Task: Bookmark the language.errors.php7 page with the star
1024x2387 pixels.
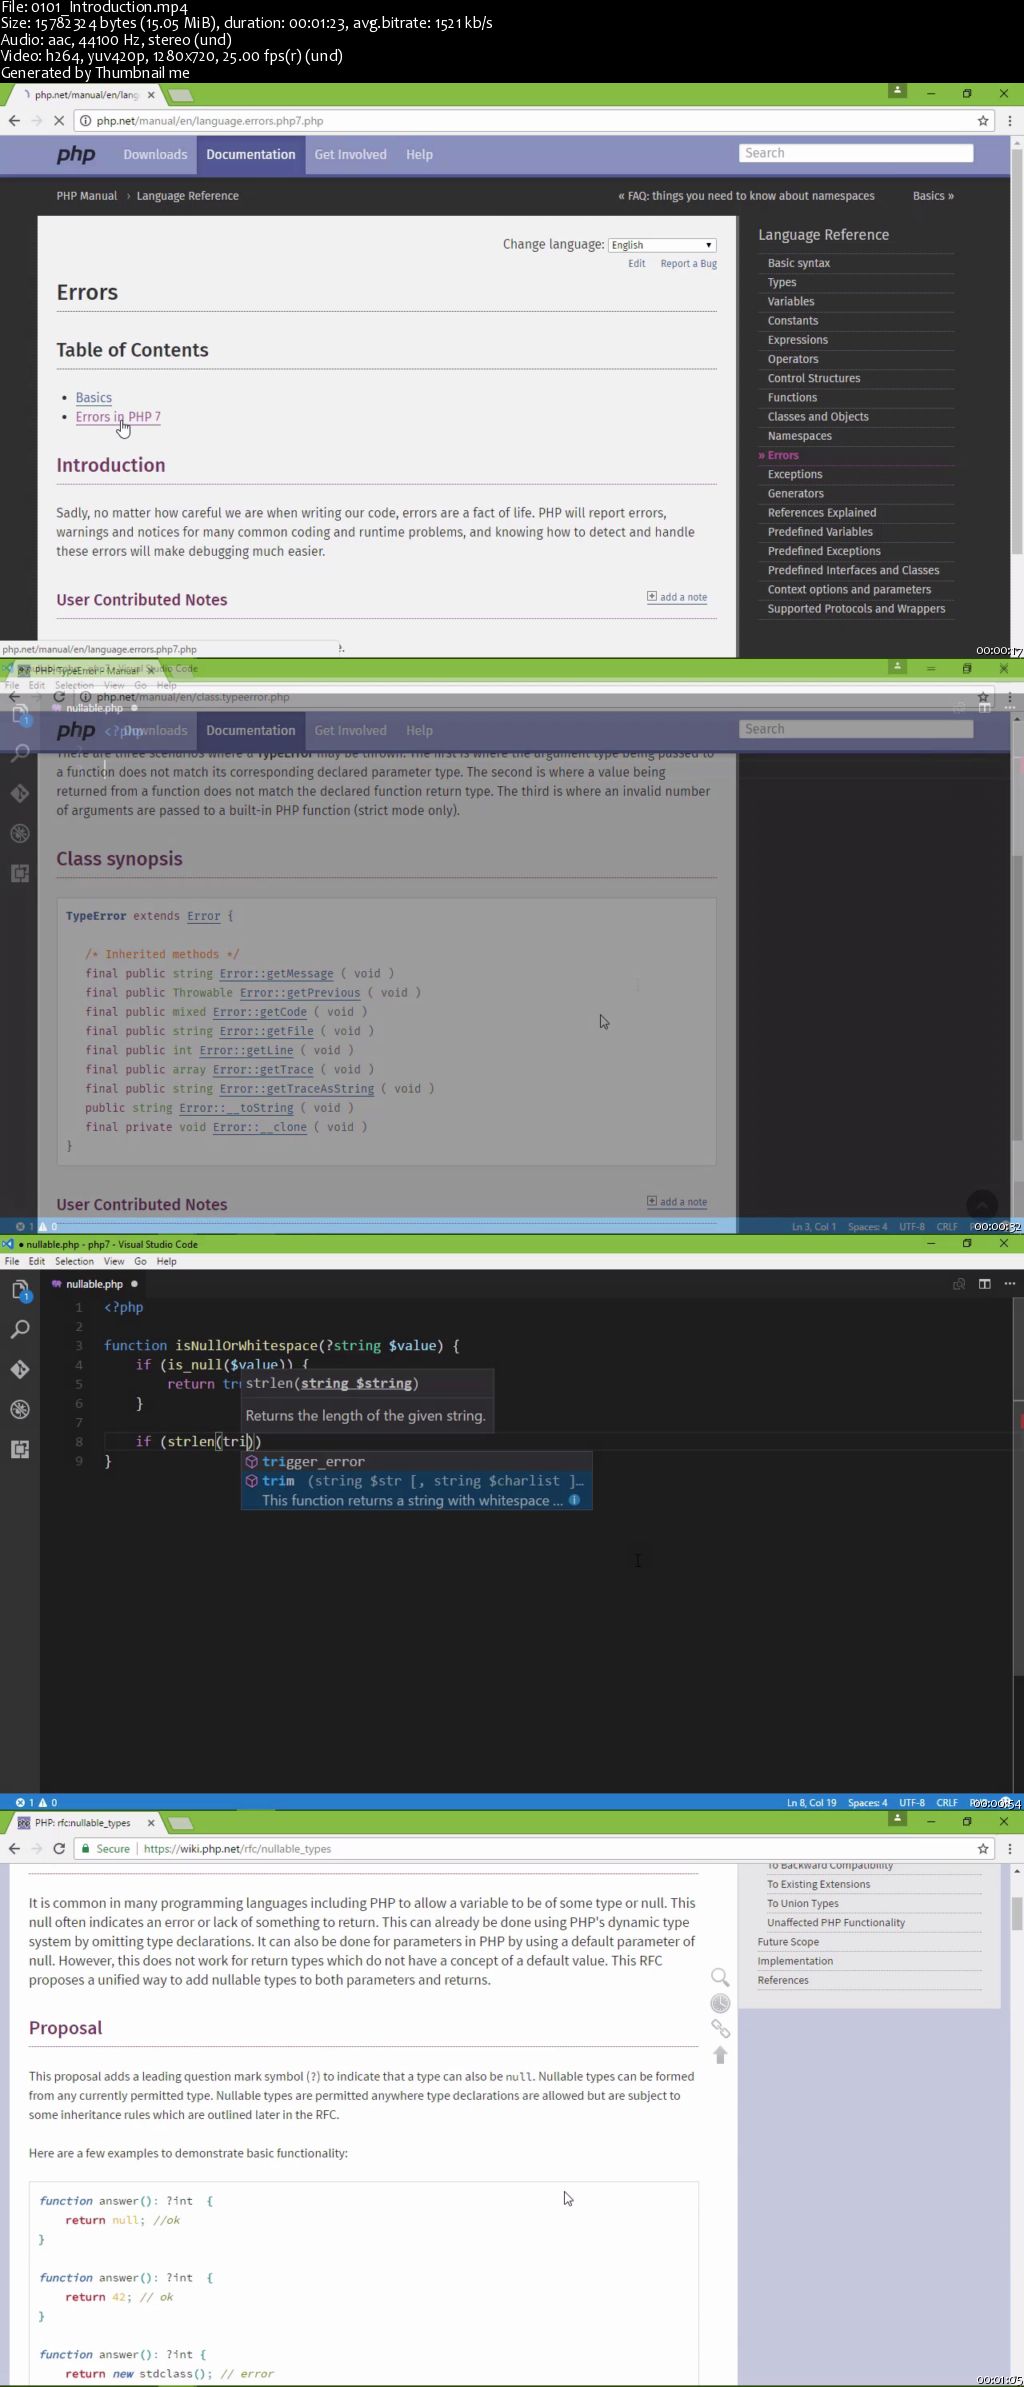Action: tap(983, 121)
